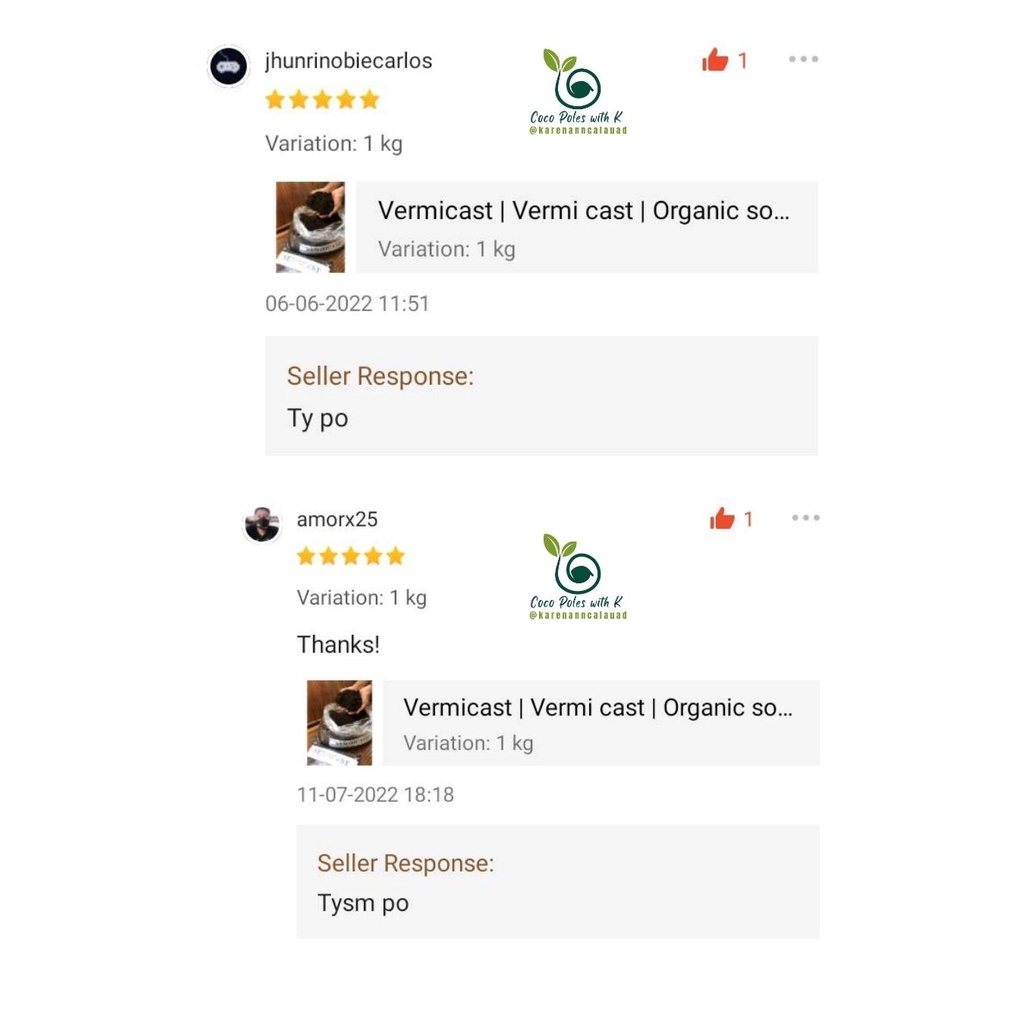This screenshot has width=1024, height=1024.
Task: Select the five-star rating of jhunrinobiecarlos
Action: pyautogui.click(x=323, y=99)
